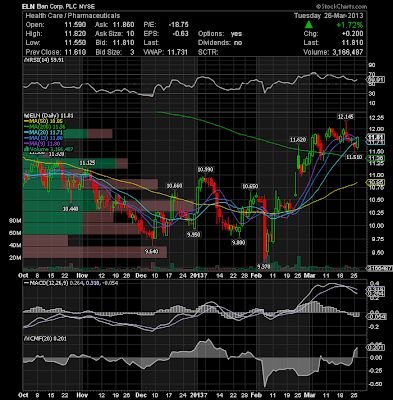This screenshot has height=400, width=393.
Task: Select the Low value 11.550
Action: tap(75, 43)
